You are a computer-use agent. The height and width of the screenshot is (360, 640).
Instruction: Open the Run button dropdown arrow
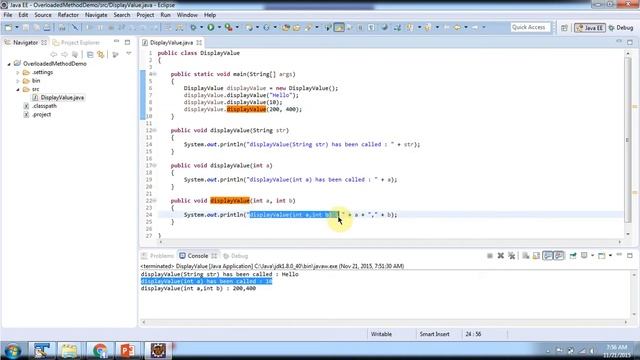219,27
